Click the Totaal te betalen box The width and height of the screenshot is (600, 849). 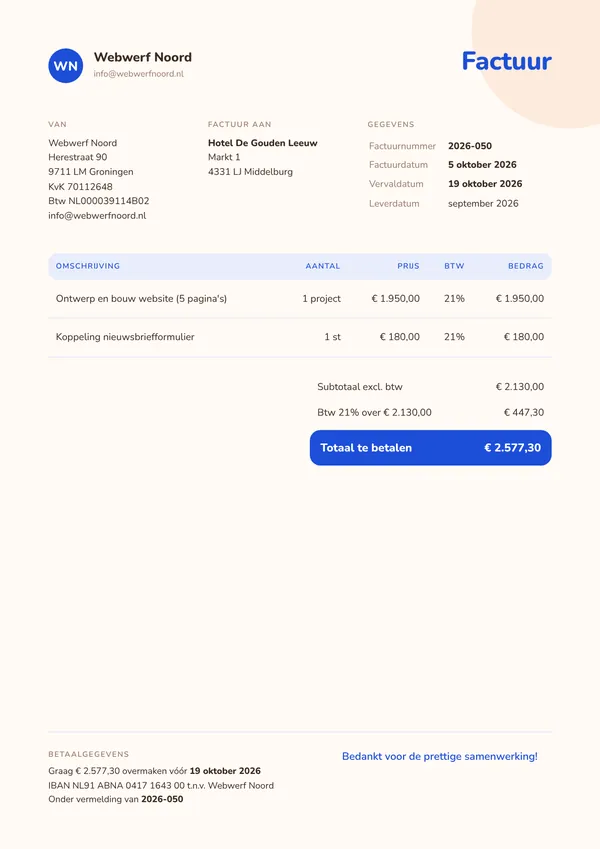[431, 448]
